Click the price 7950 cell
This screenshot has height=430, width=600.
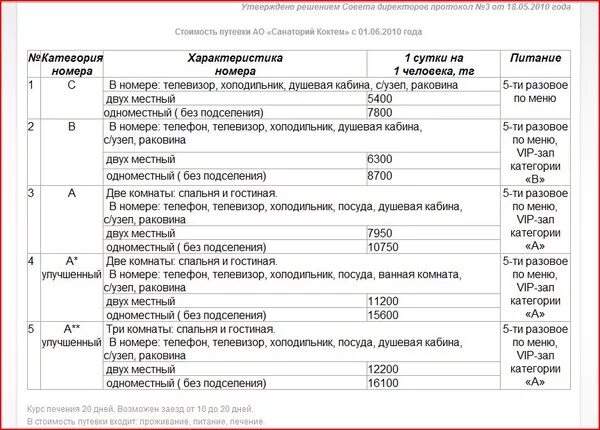pos(433,233)
